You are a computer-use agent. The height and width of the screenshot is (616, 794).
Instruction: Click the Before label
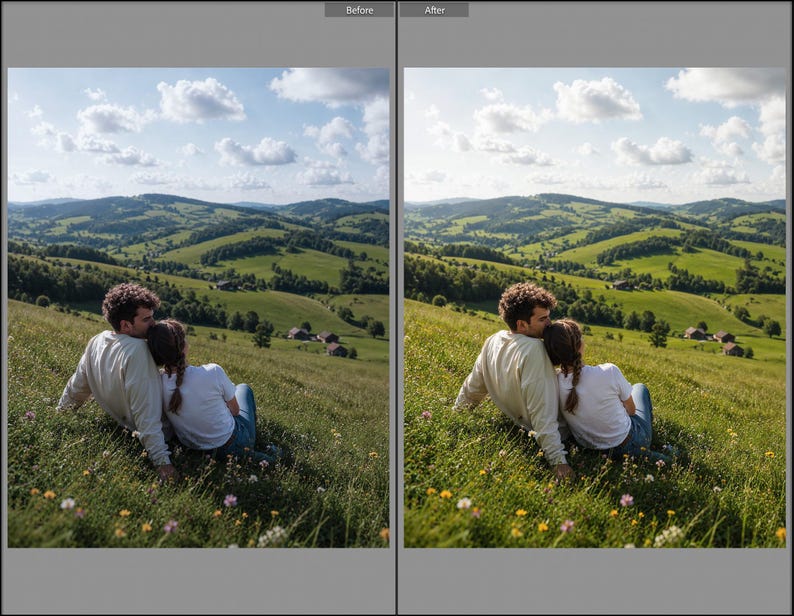coord(359,10)
